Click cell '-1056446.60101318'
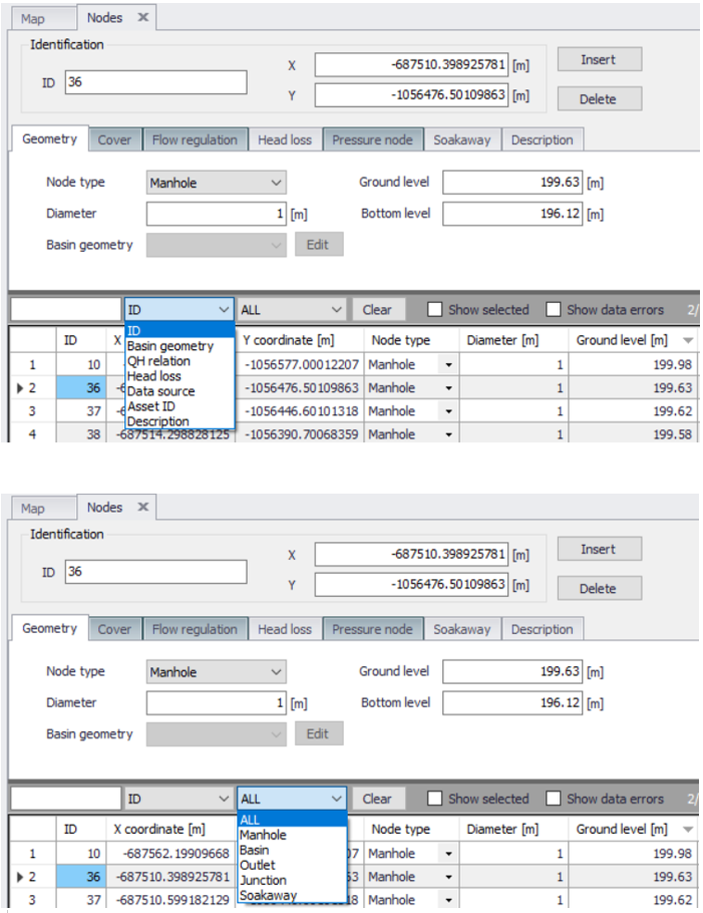This screenshot has height=913, width=703. pos(299,411)
